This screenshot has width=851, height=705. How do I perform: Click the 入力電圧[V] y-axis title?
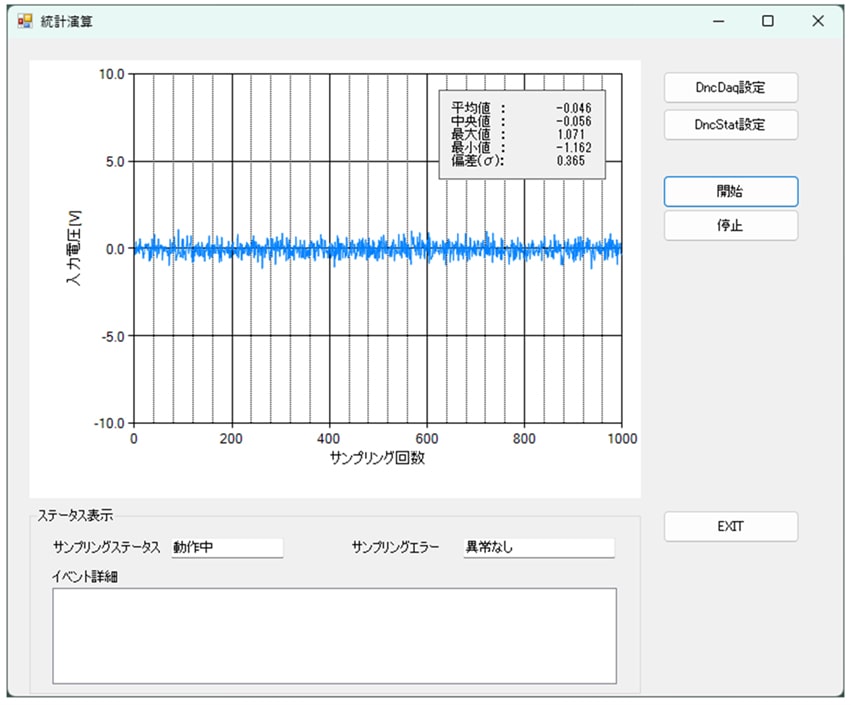tap(72, 248)
